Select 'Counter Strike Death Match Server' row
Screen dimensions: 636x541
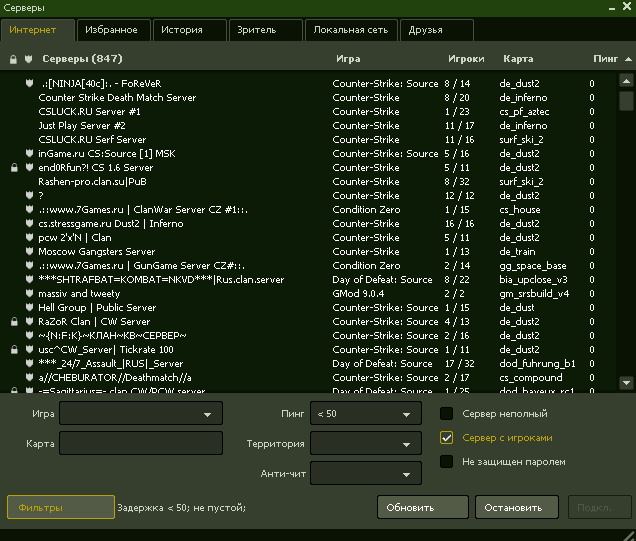(308, 97)
